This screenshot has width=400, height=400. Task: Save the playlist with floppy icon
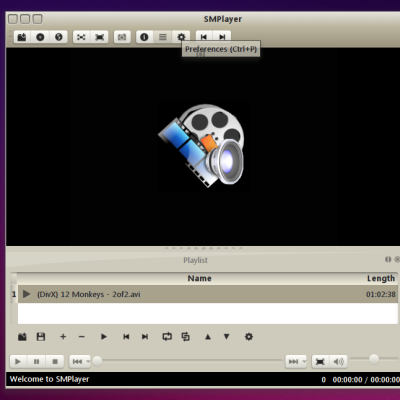click(x=41, y=337)
